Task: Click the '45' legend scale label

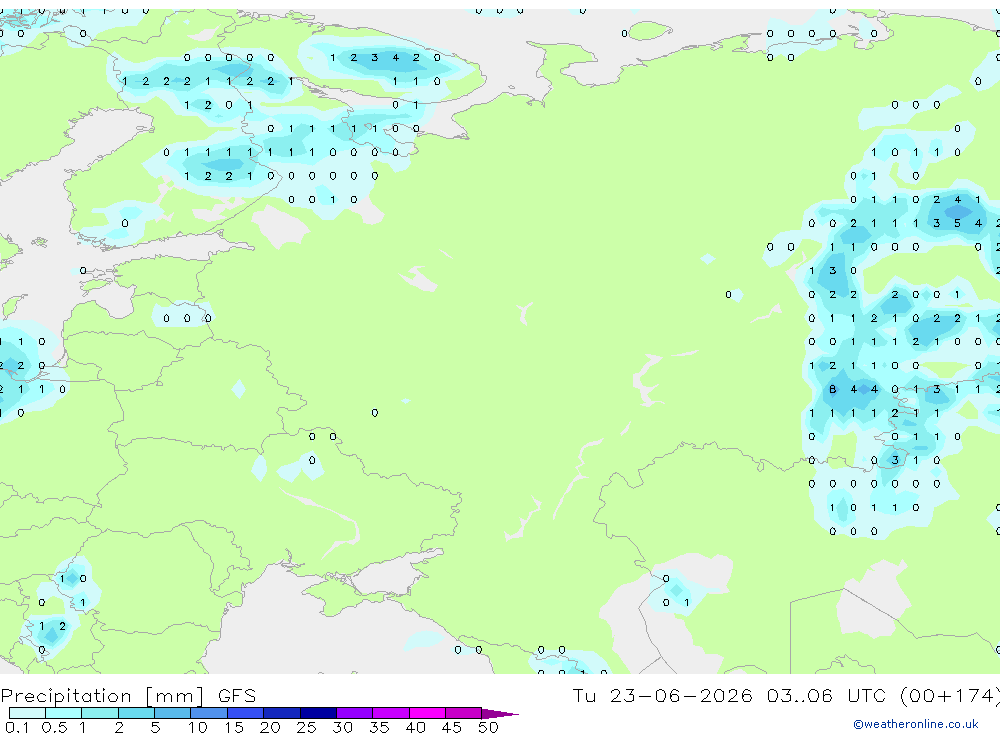Action: click(452, 727)
